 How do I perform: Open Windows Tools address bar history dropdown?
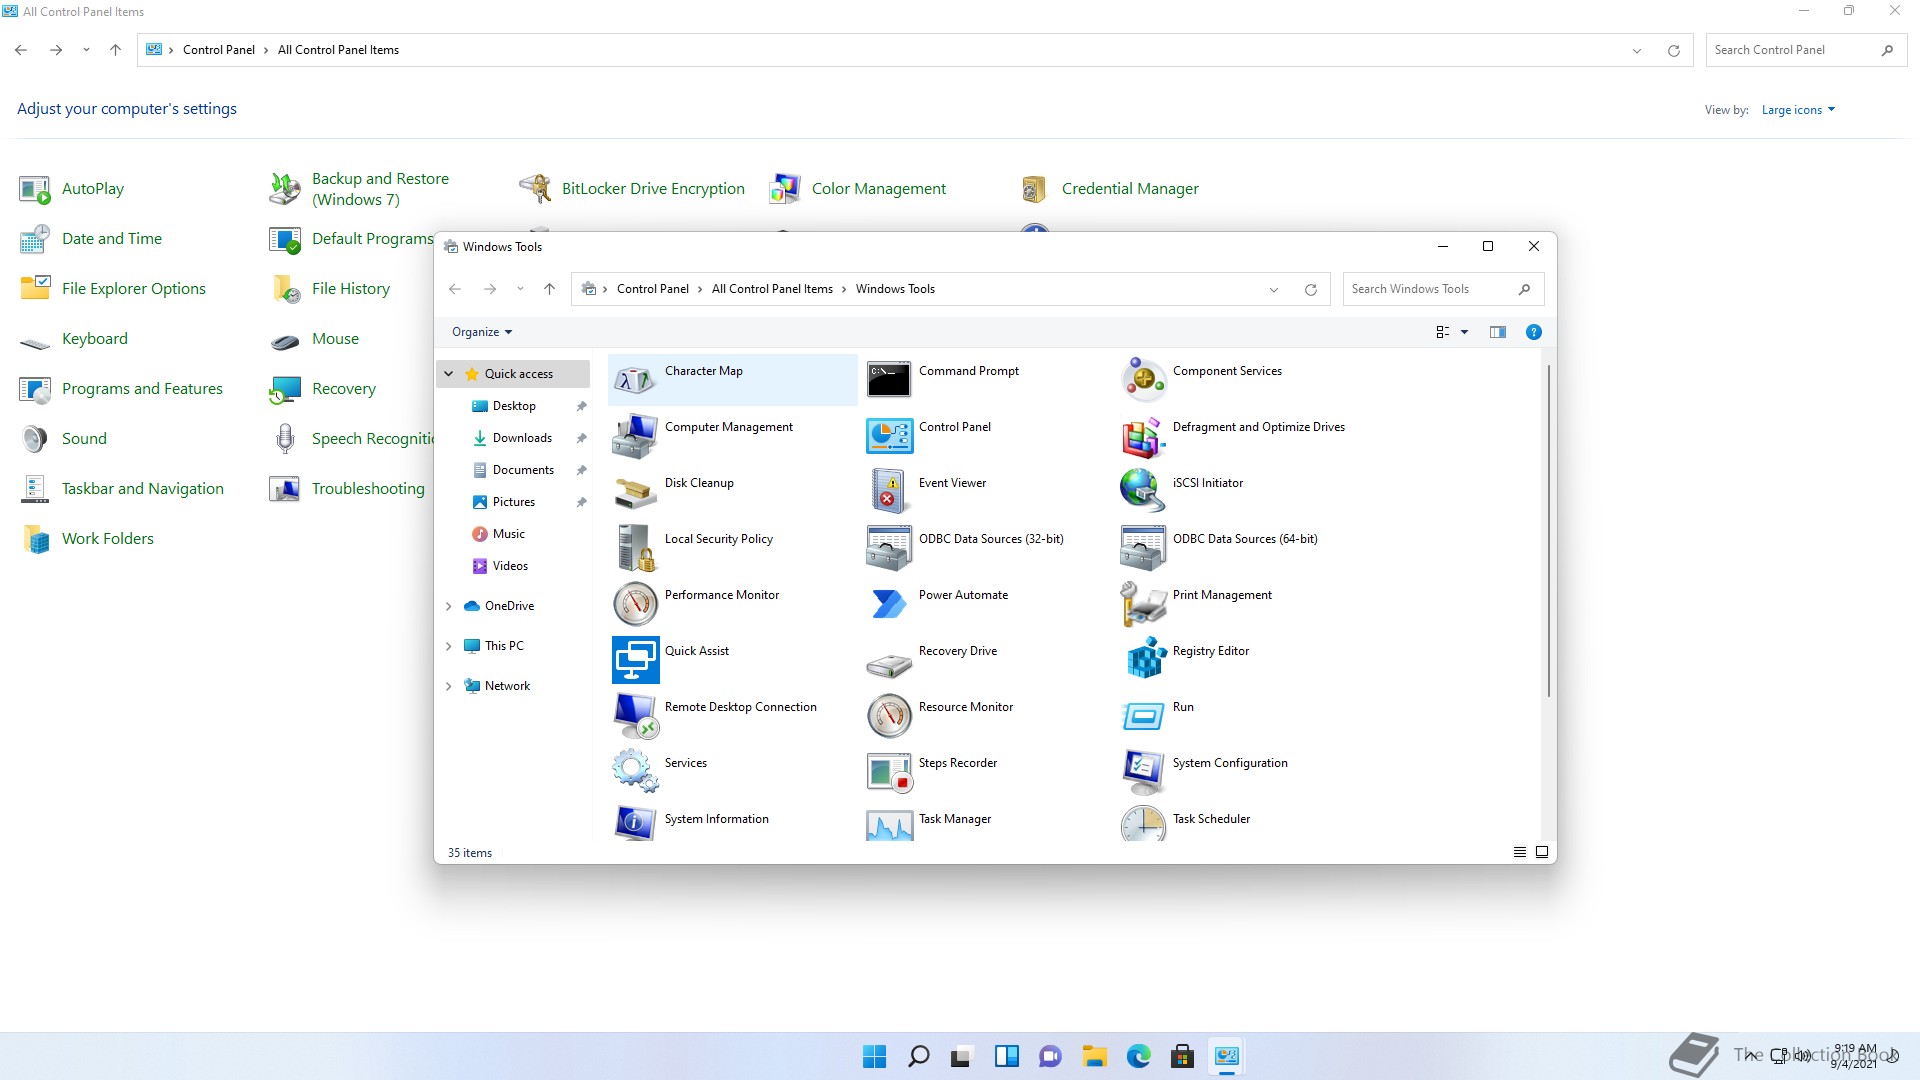point(1274,290)
